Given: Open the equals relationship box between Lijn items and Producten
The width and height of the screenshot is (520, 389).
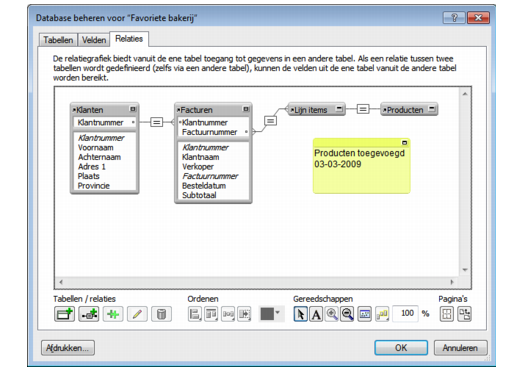Looking at the screenshot, I should tap(363, 109).
